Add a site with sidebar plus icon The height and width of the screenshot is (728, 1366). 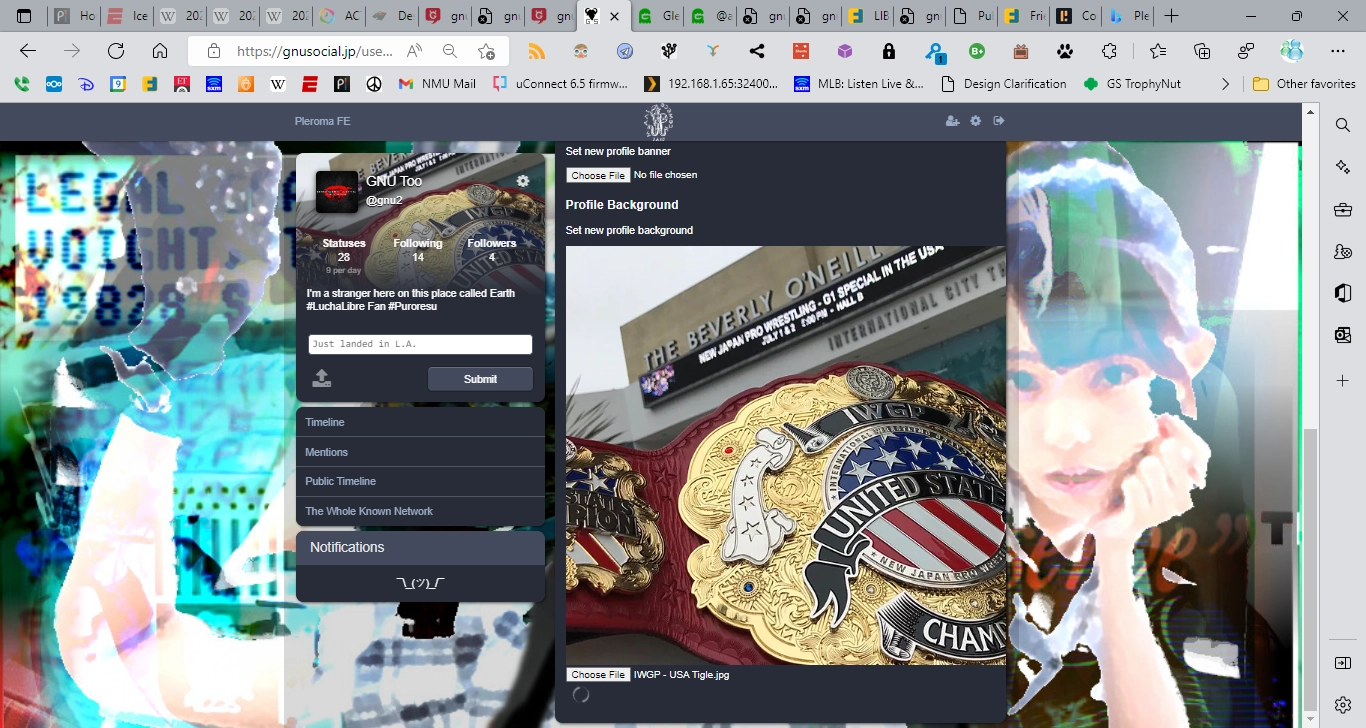(x=1343, y=381)
